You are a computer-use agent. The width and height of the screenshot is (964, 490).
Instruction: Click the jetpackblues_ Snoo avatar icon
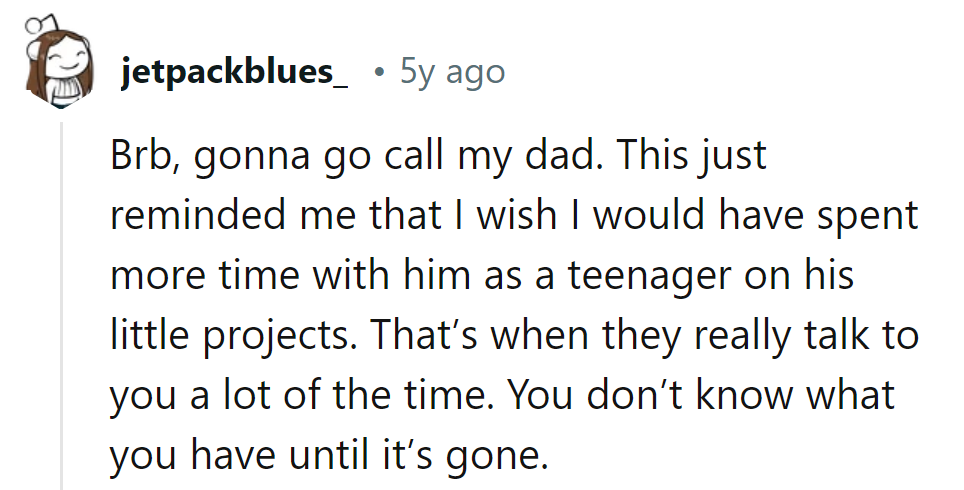click(54, 66)
